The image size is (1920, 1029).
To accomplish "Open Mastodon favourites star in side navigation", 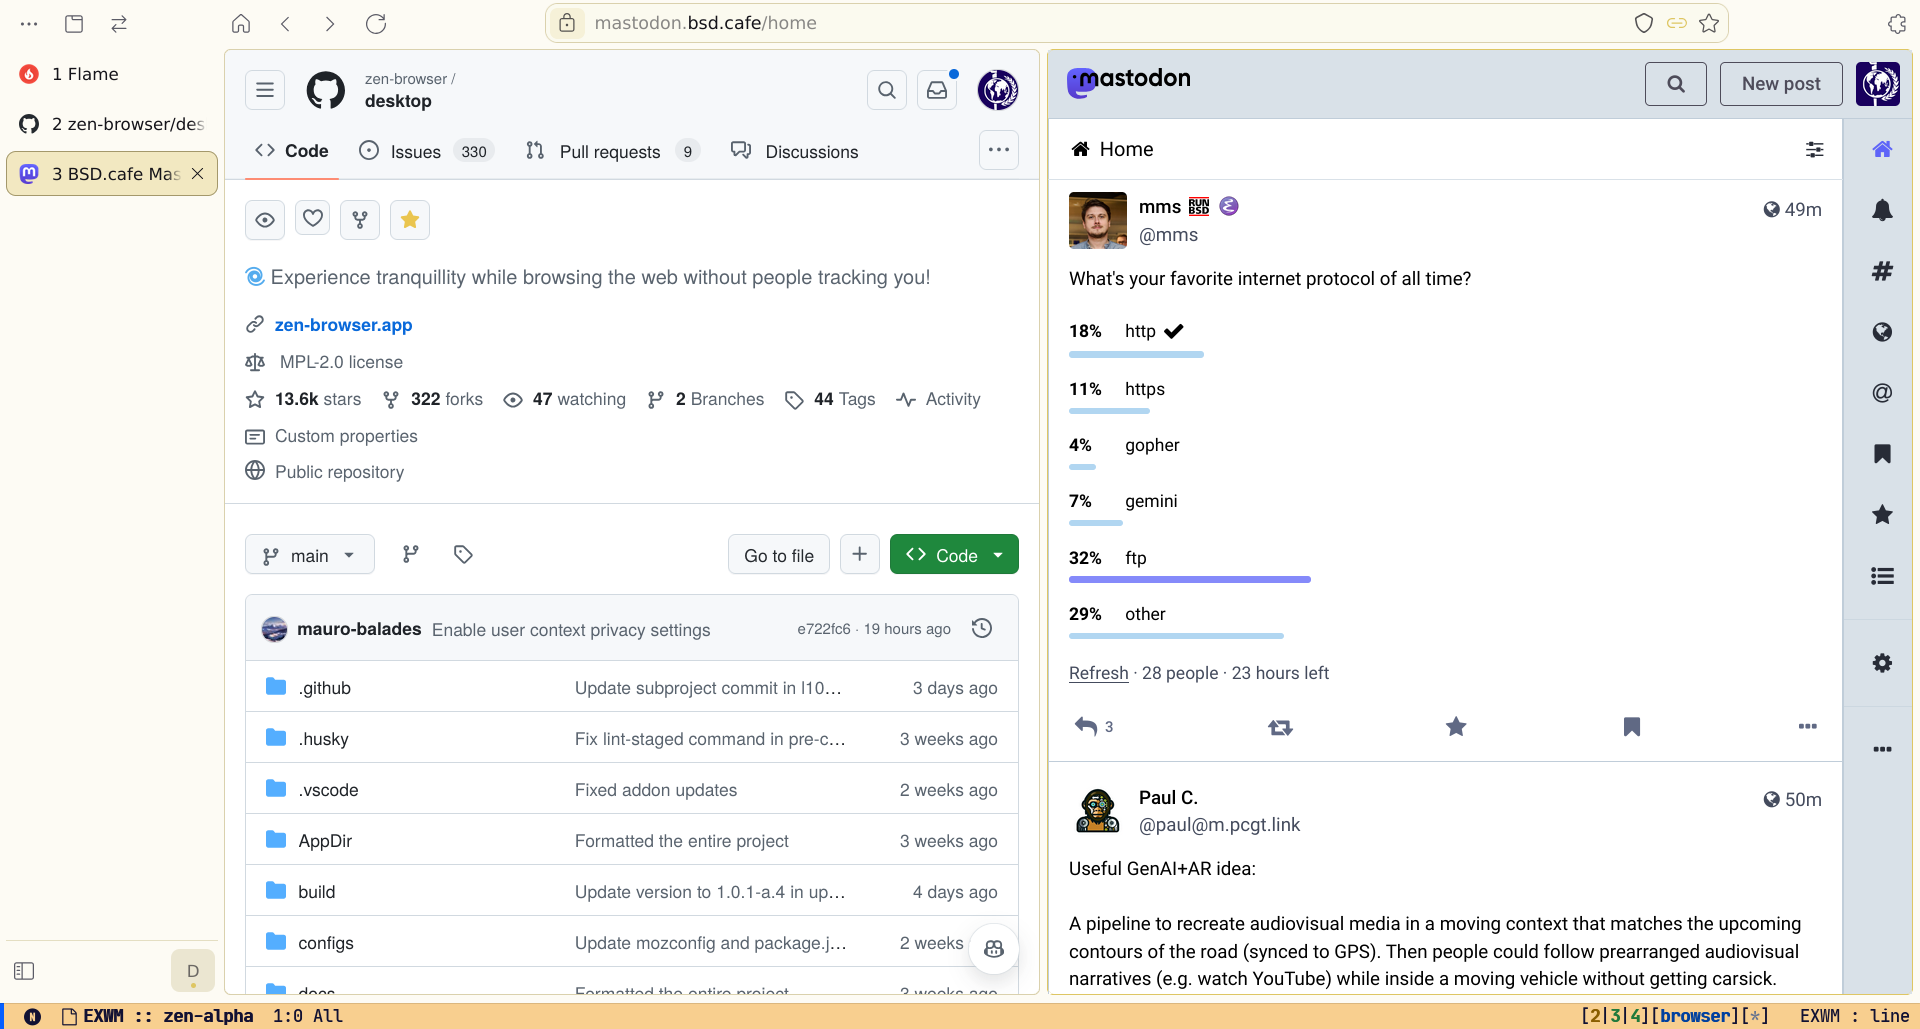I will click(1882, 515).
